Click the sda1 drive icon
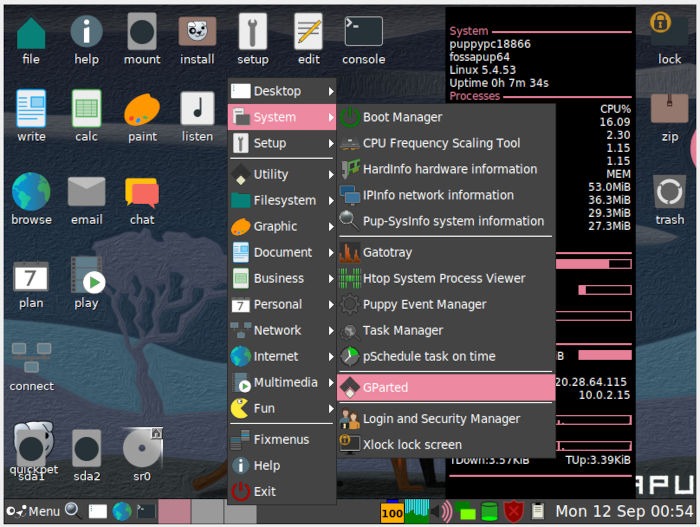The image size is (700, 527). (x=31, y=447)
